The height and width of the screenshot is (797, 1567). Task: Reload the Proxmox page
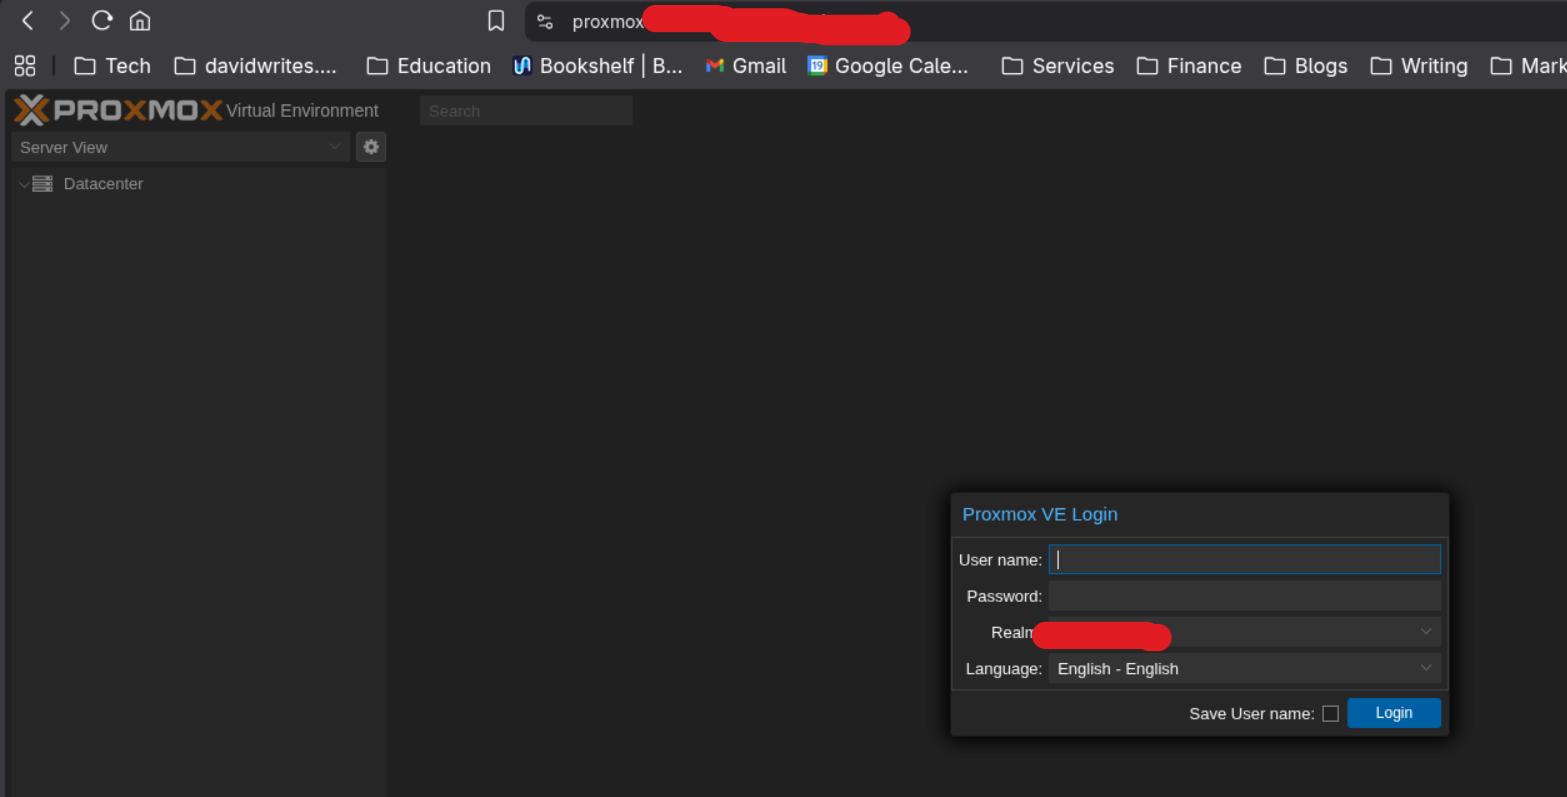point(101,21)
